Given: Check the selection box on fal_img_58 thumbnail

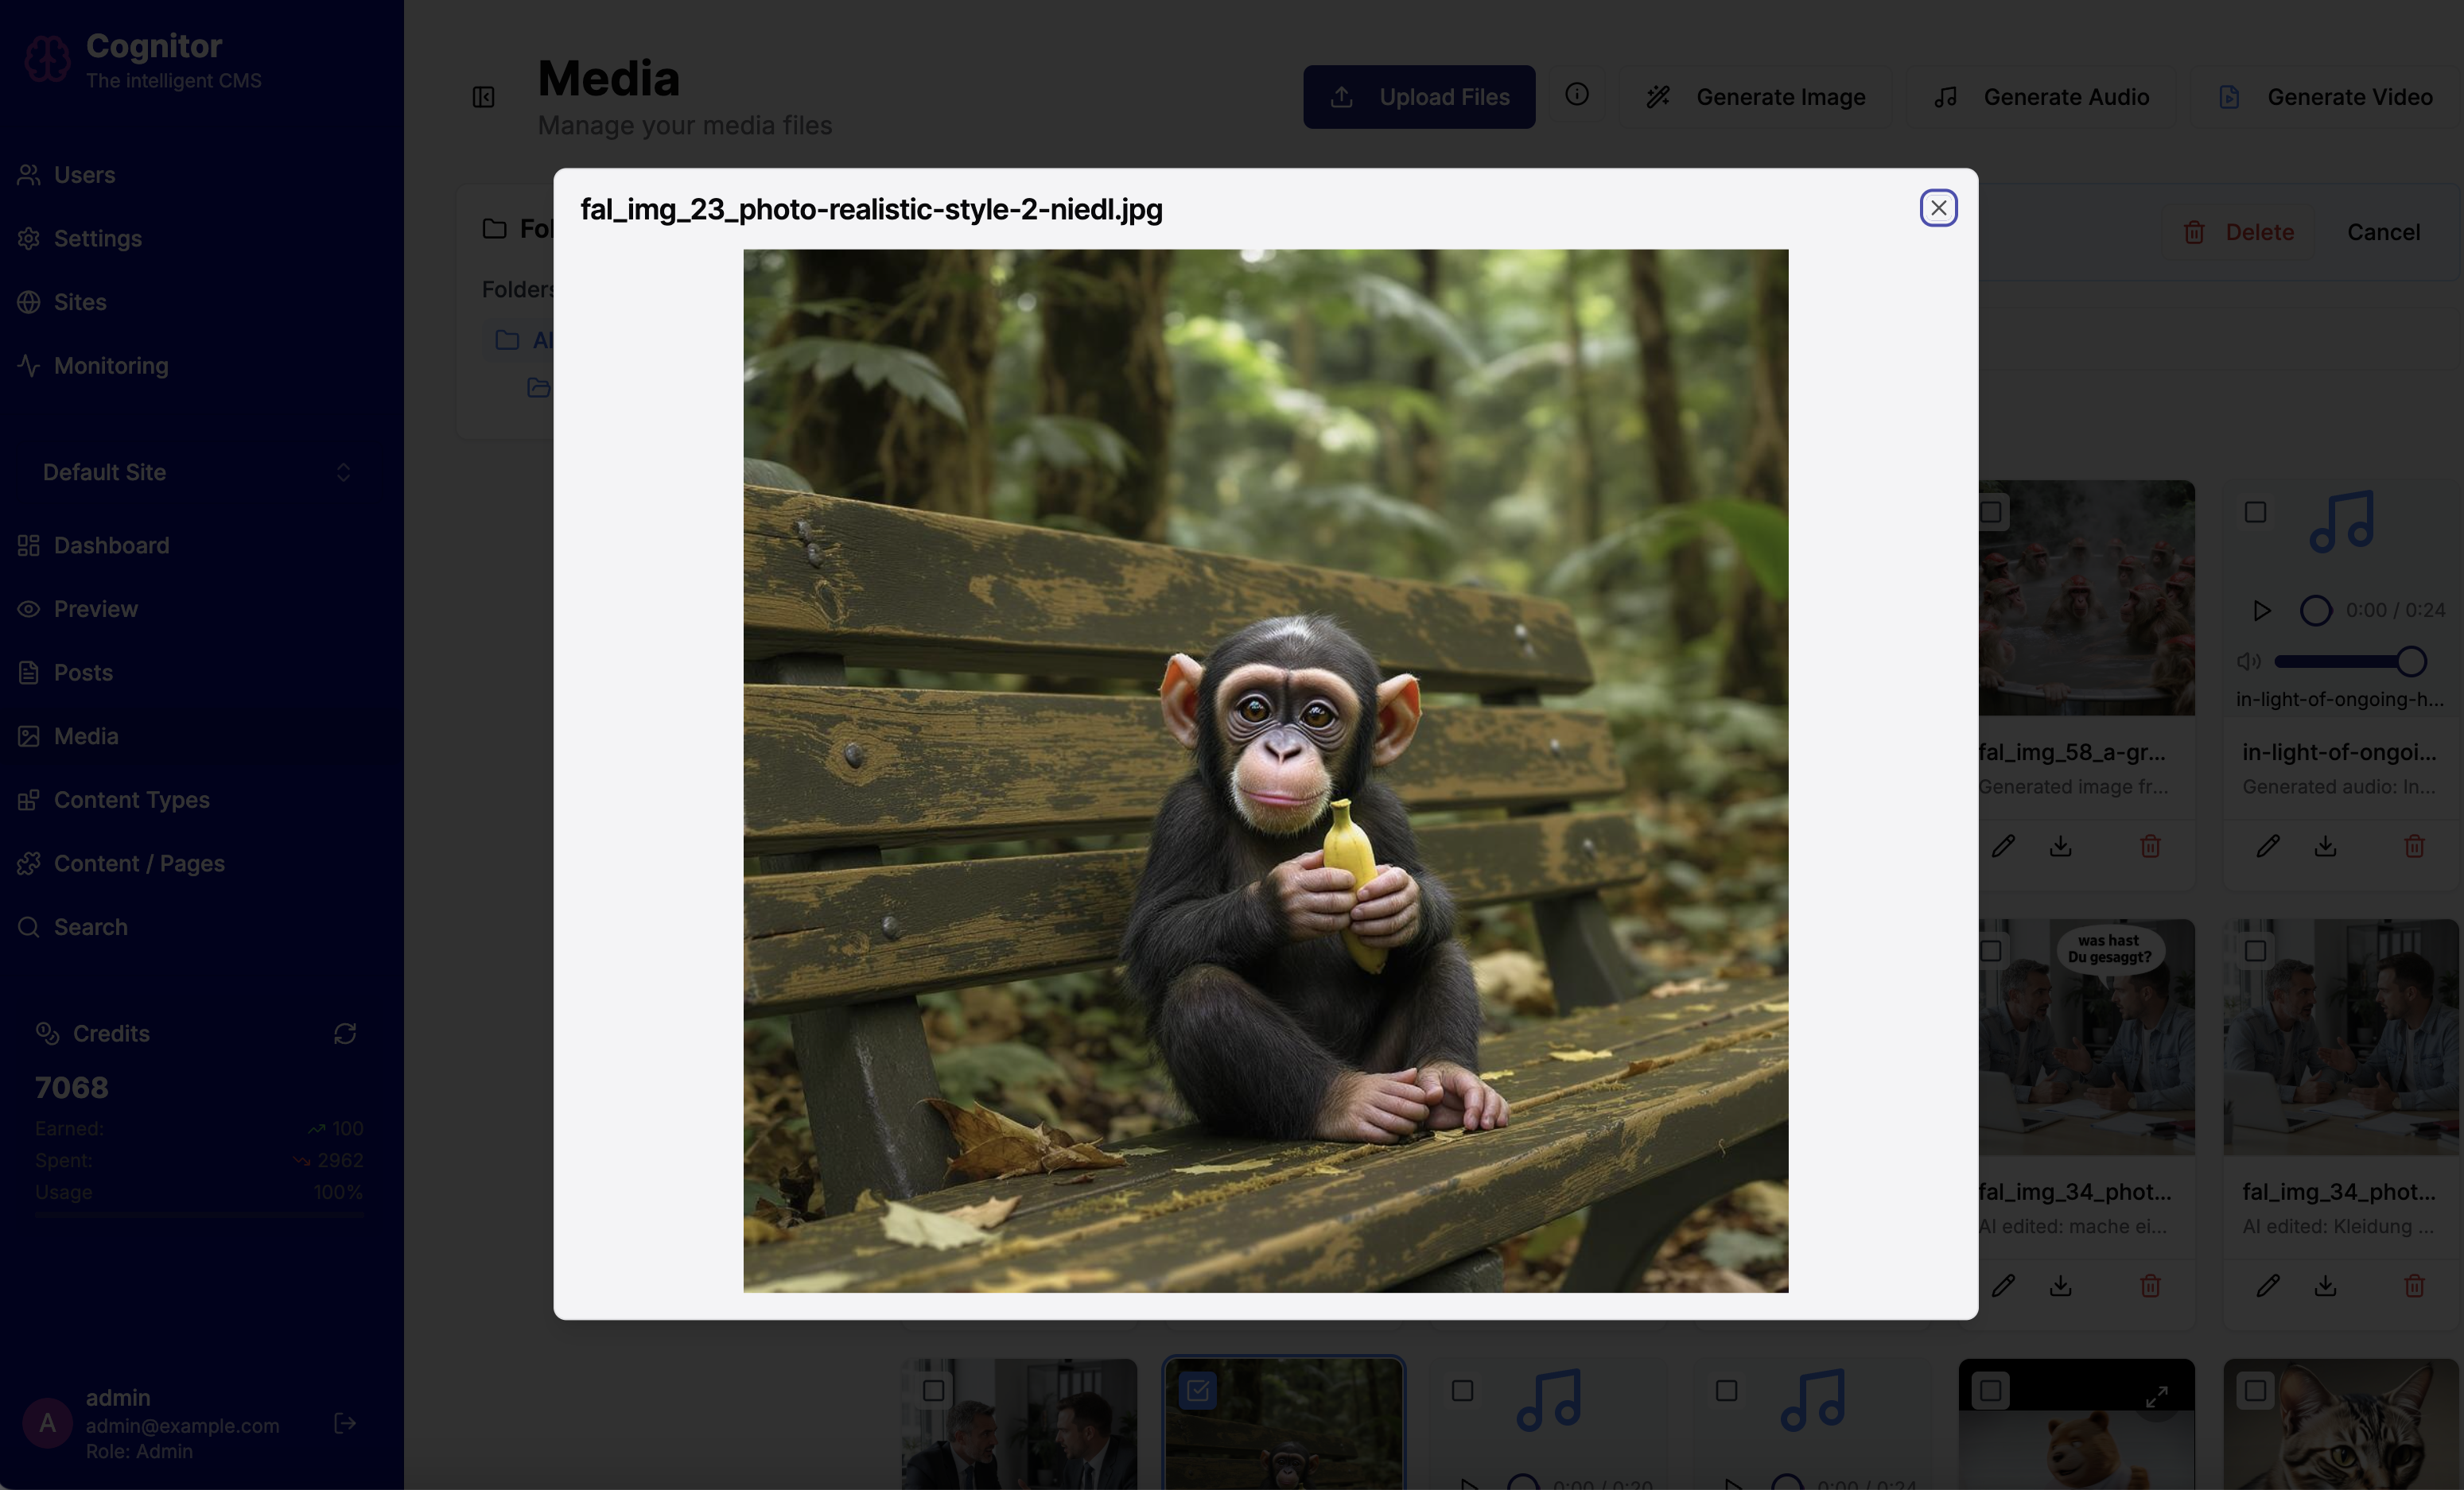Looking at the screenshot, I should coord(1991,511).
